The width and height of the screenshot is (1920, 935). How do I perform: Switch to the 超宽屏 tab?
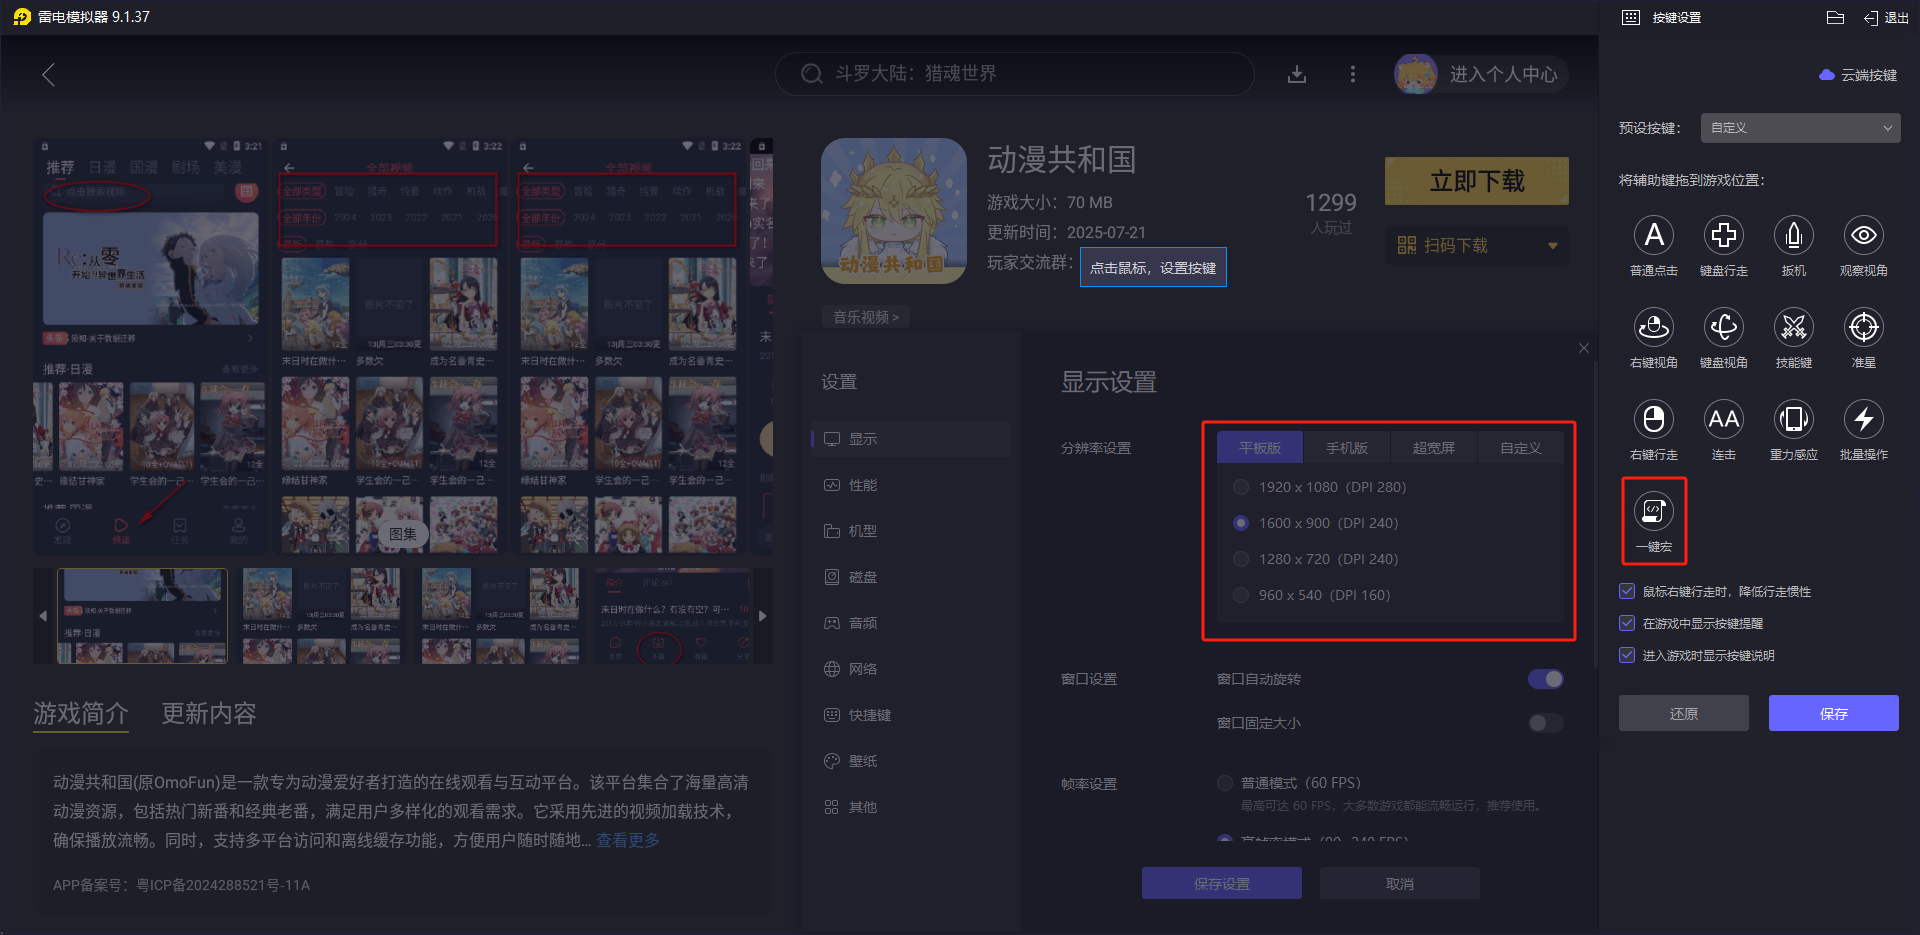point(1434,448)
